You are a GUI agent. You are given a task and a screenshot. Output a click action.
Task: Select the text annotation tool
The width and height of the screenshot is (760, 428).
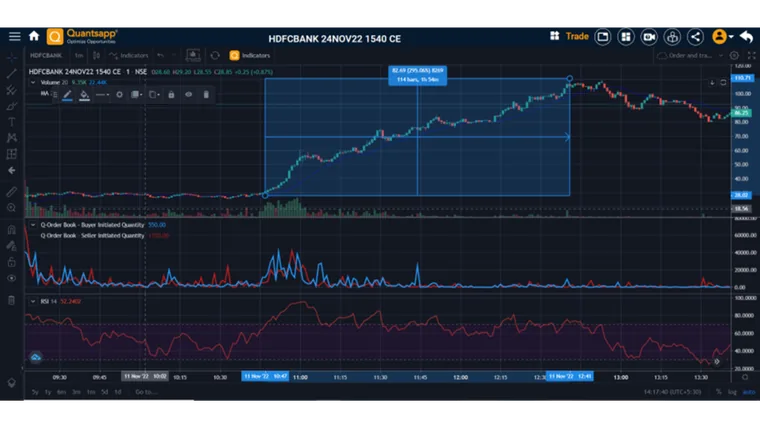pos(12,122)
